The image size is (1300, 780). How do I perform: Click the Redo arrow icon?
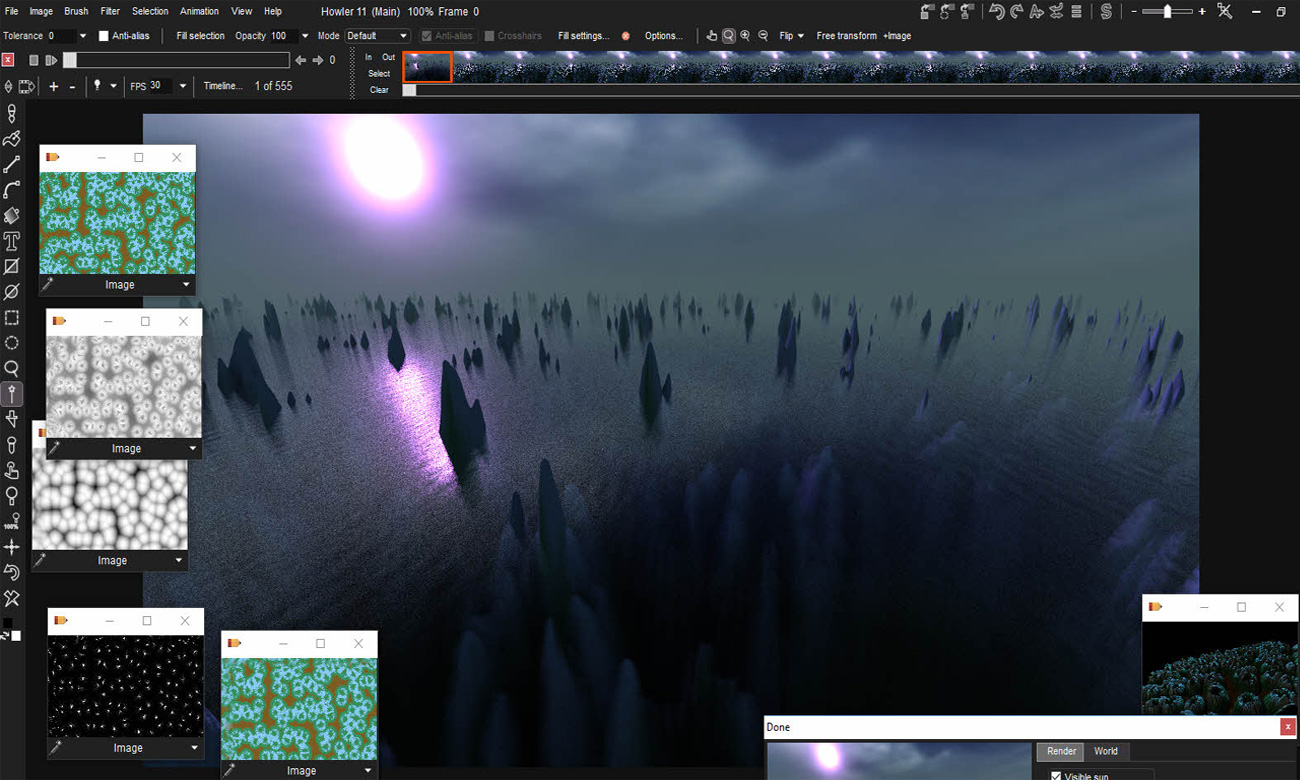click(1016, 12)
